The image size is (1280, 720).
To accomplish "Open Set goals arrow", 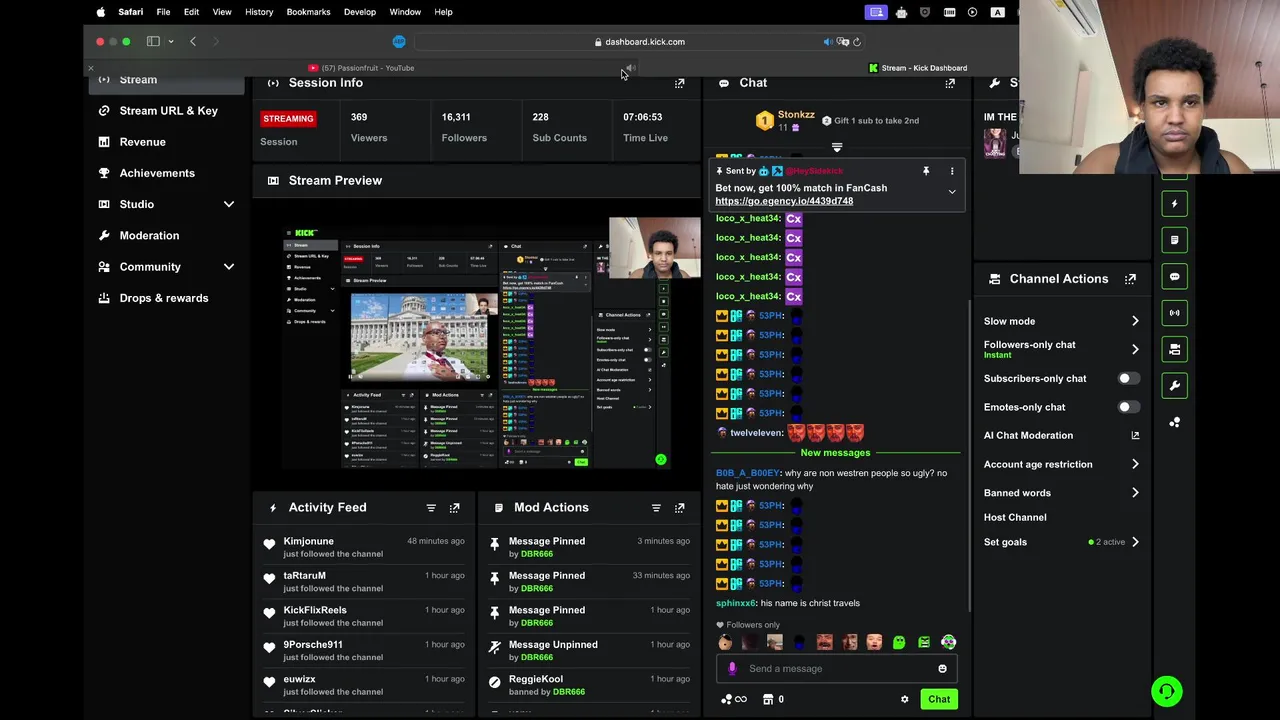I will tap(1135, 542).
